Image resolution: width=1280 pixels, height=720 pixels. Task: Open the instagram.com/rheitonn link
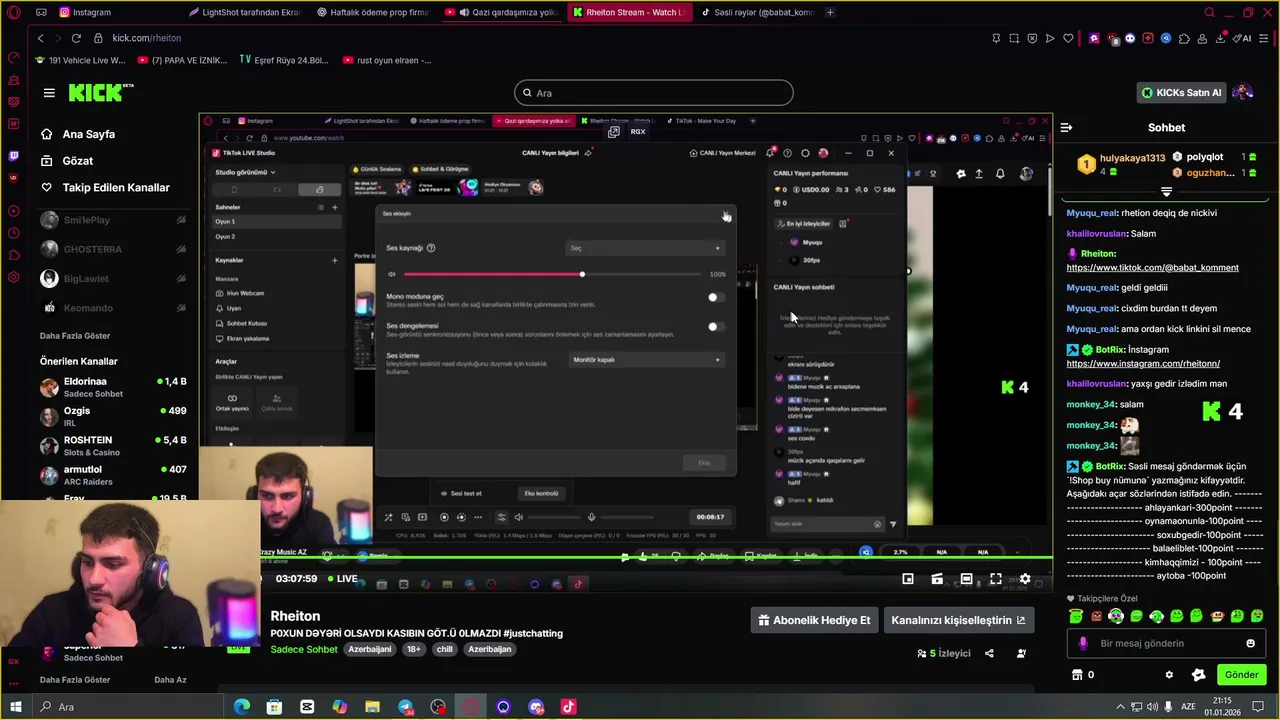[x=1143, y=364]
